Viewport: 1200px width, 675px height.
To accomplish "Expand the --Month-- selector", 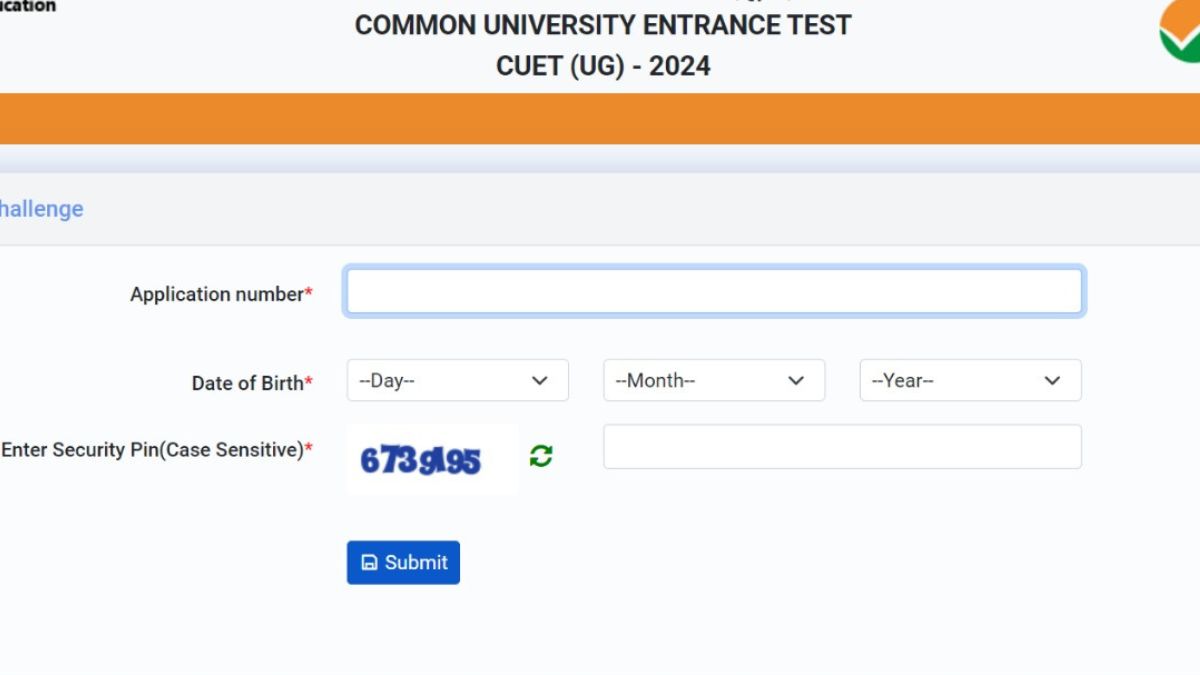I will tap(713, 381).
